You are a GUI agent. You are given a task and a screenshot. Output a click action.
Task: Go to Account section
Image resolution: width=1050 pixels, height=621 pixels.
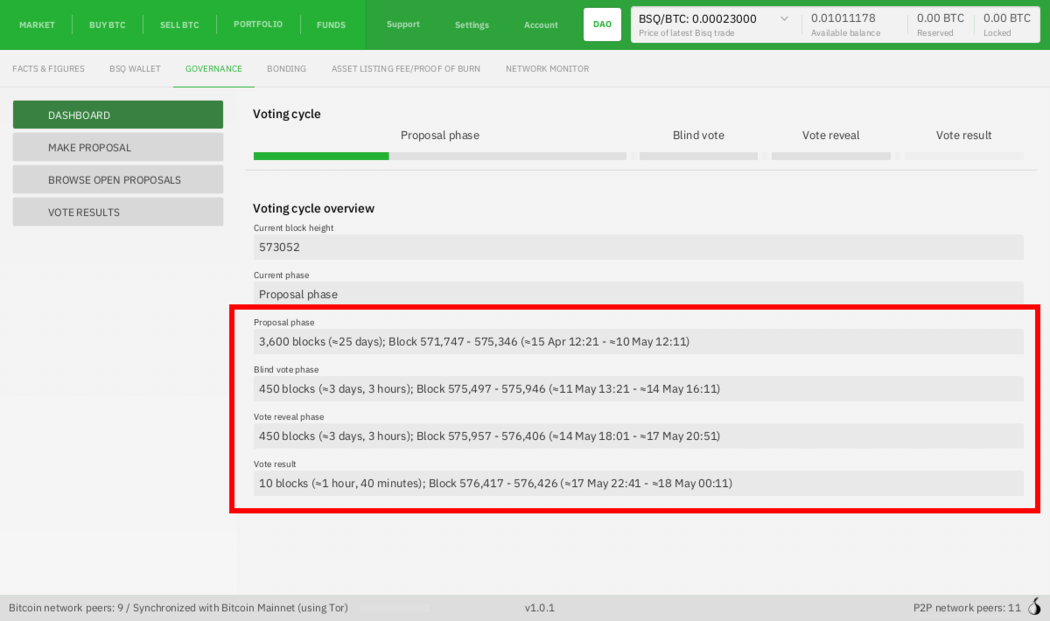pyautogui.click(x=541, y=25)
